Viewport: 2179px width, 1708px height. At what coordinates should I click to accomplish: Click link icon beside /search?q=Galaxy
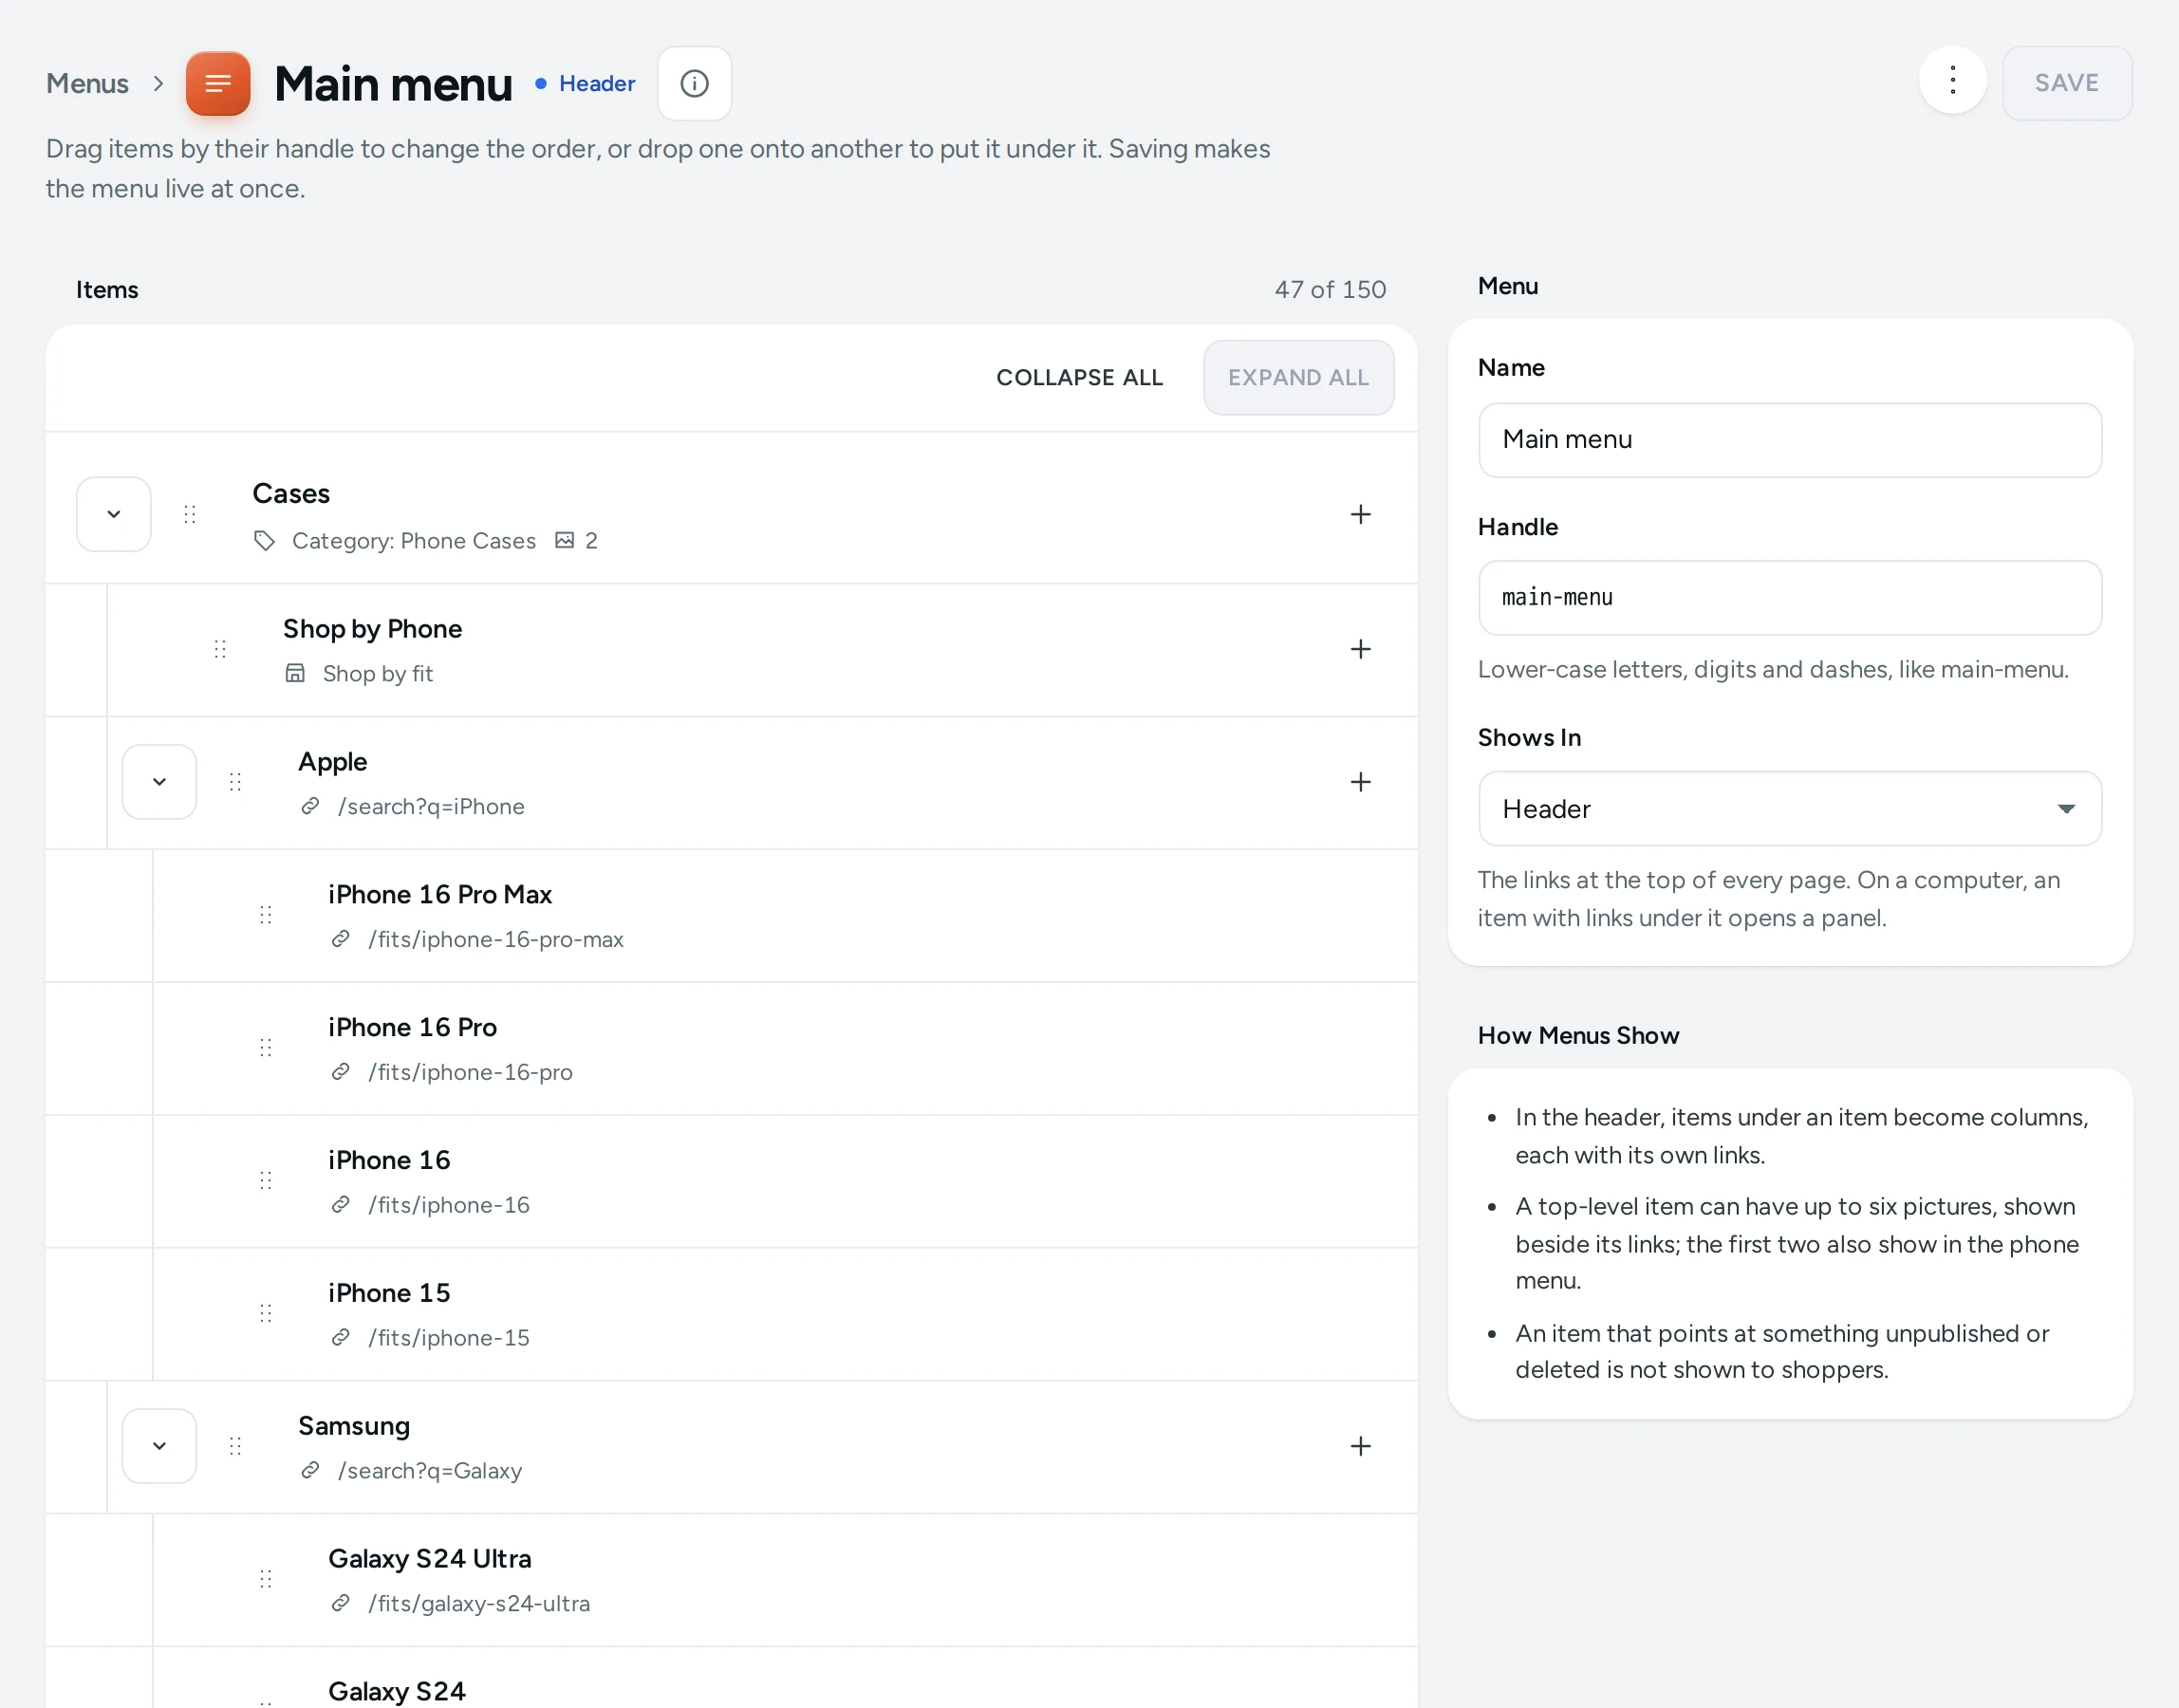[310, 1470]
